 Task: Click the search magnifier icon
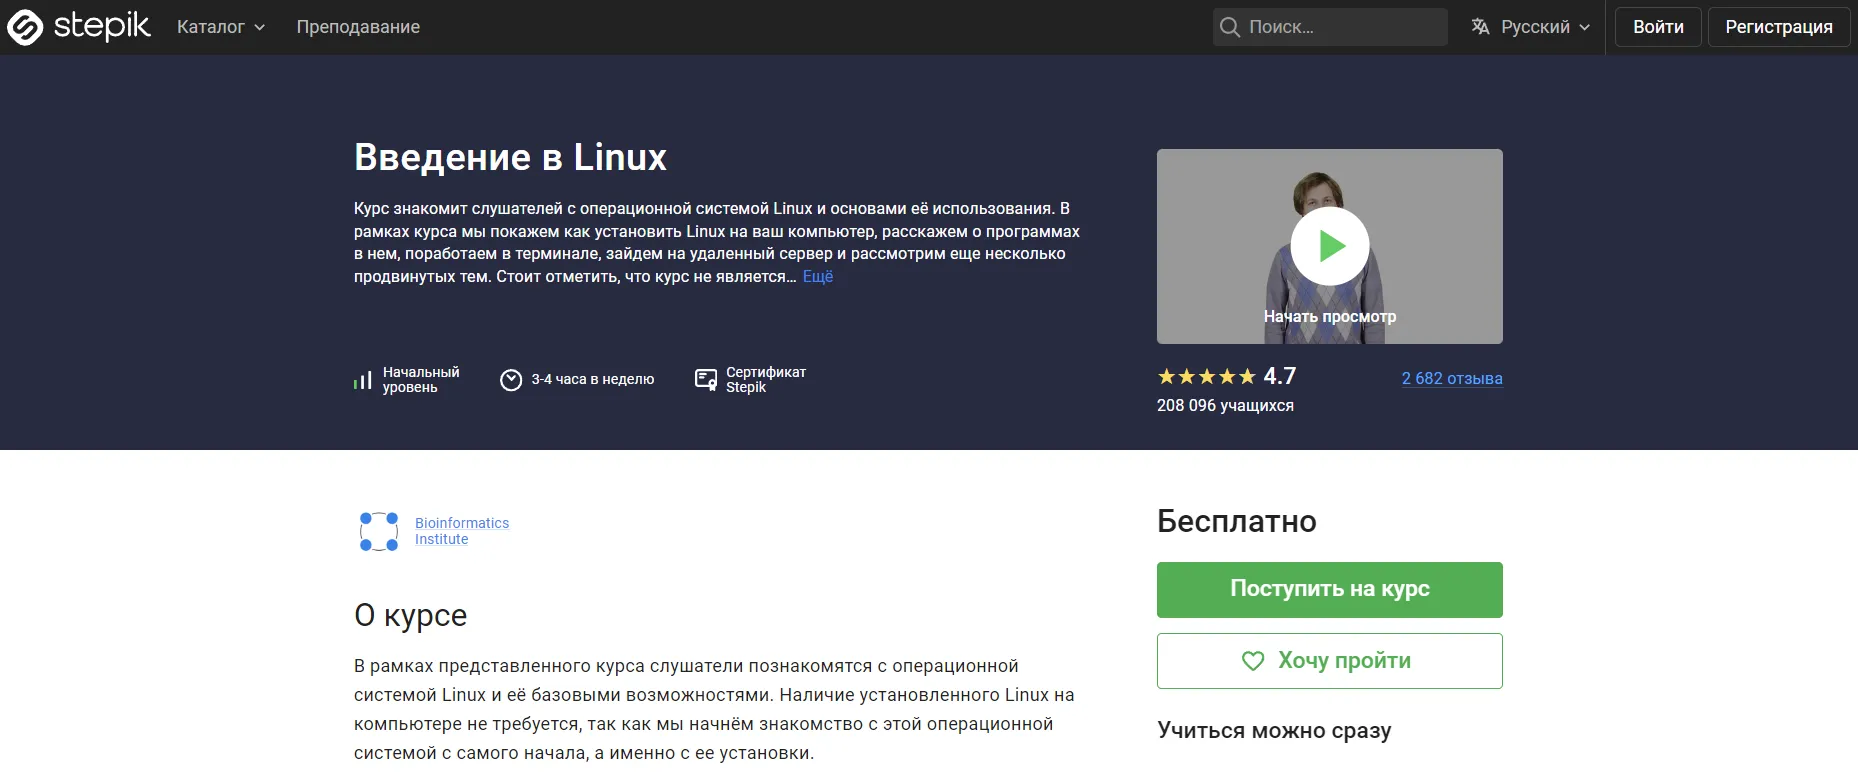1230,27
